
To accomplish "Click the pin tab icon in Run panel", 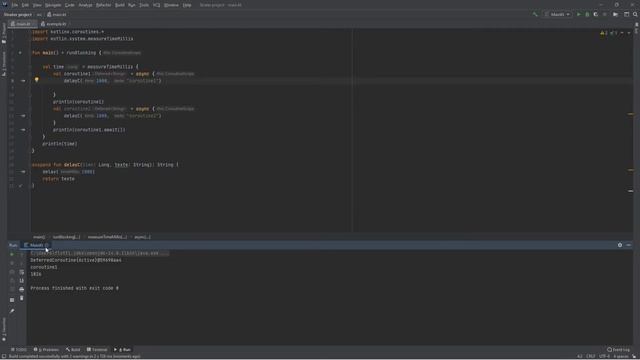I will pyautogui.click(x=12, y=311).
